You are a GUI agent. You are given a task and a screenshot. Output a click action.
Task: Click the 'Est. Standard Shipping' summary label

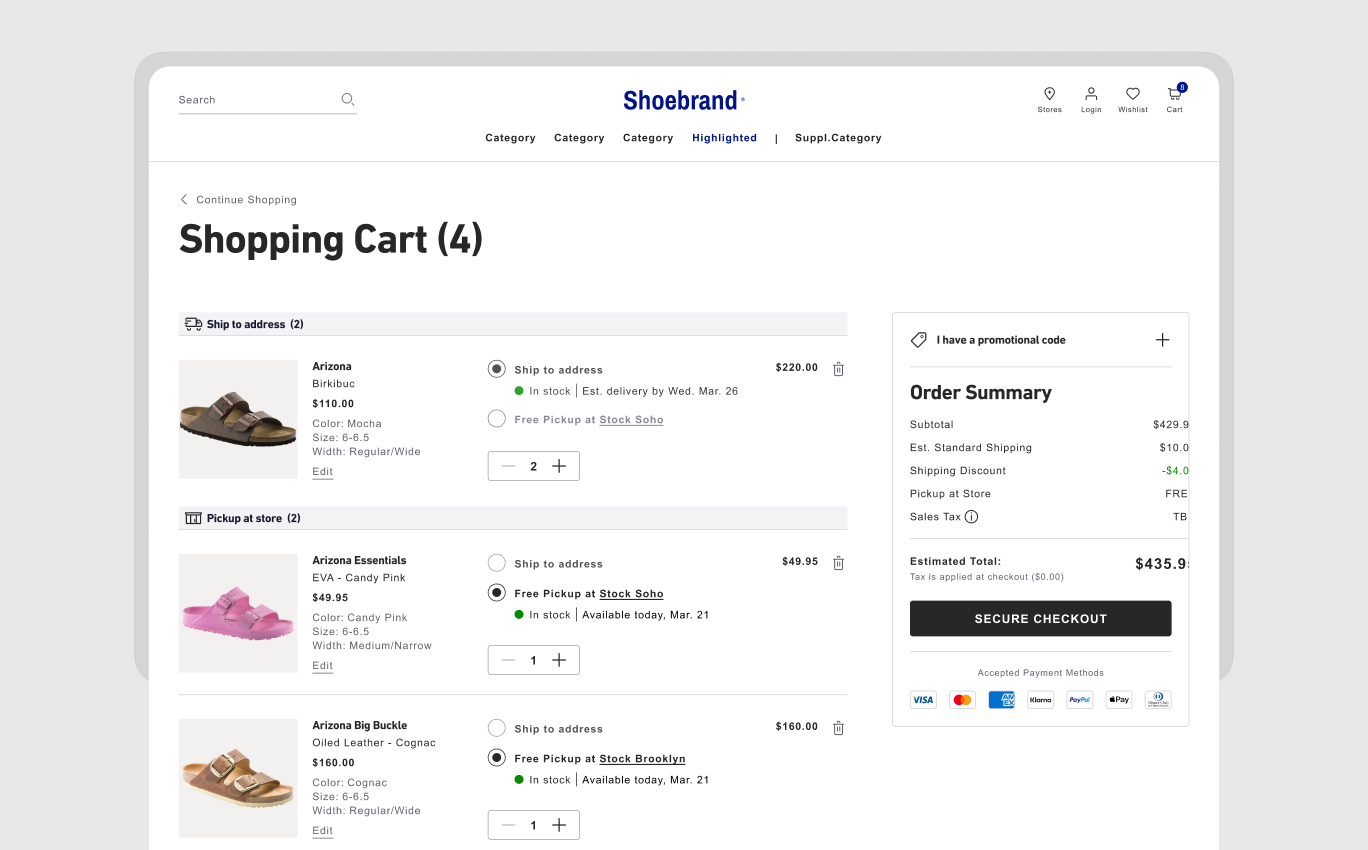coord(971,448)
